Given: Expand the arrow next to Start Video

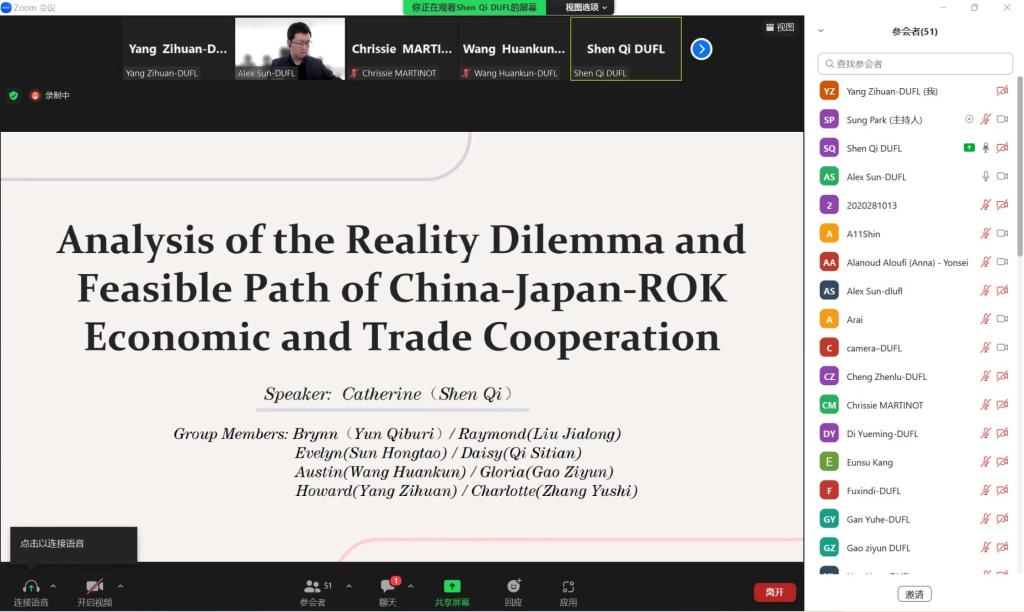Looking at the screenshot, I should [x=120, y=586].
